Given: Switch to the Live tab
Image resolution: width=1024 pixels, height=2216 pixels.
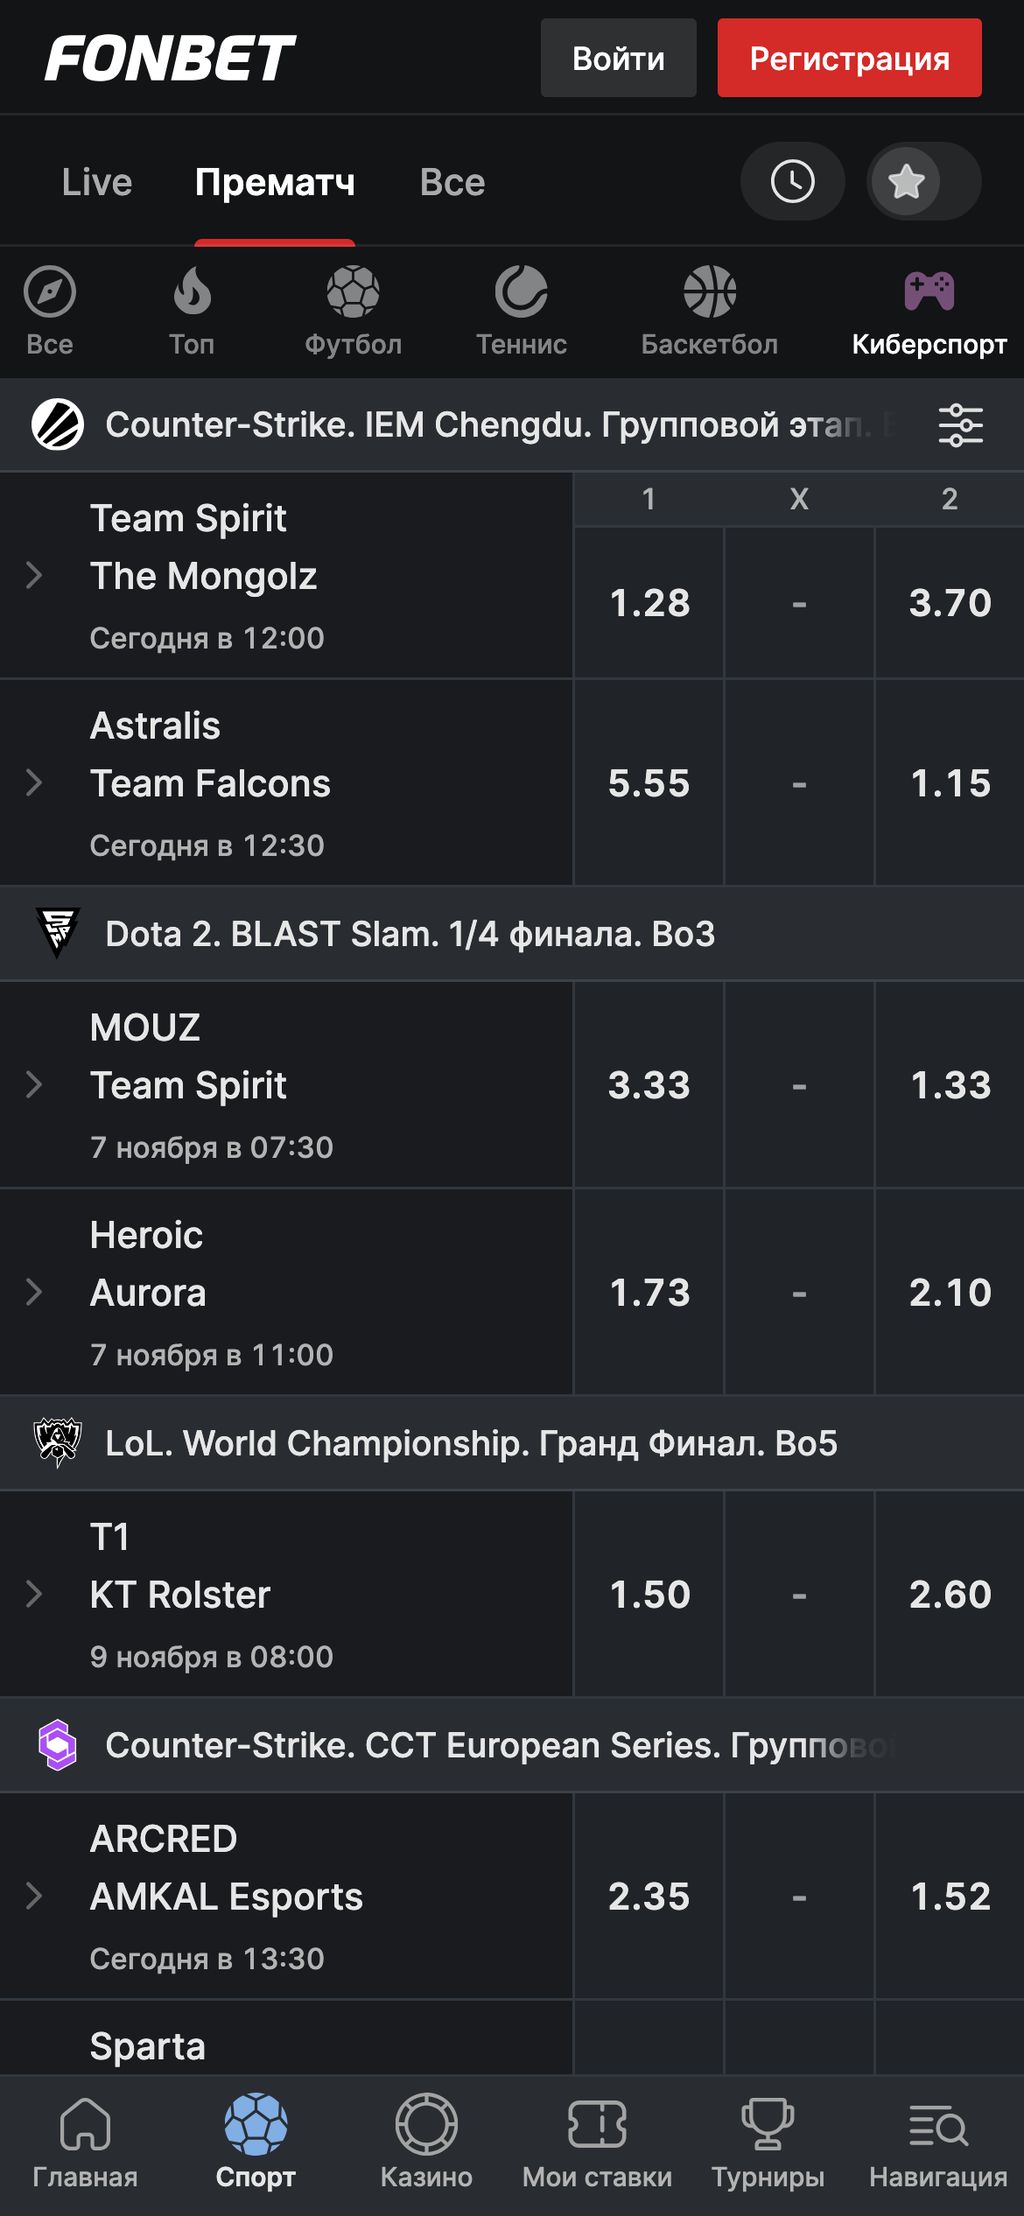Looking at the screenshot, I should pos(97,182).
